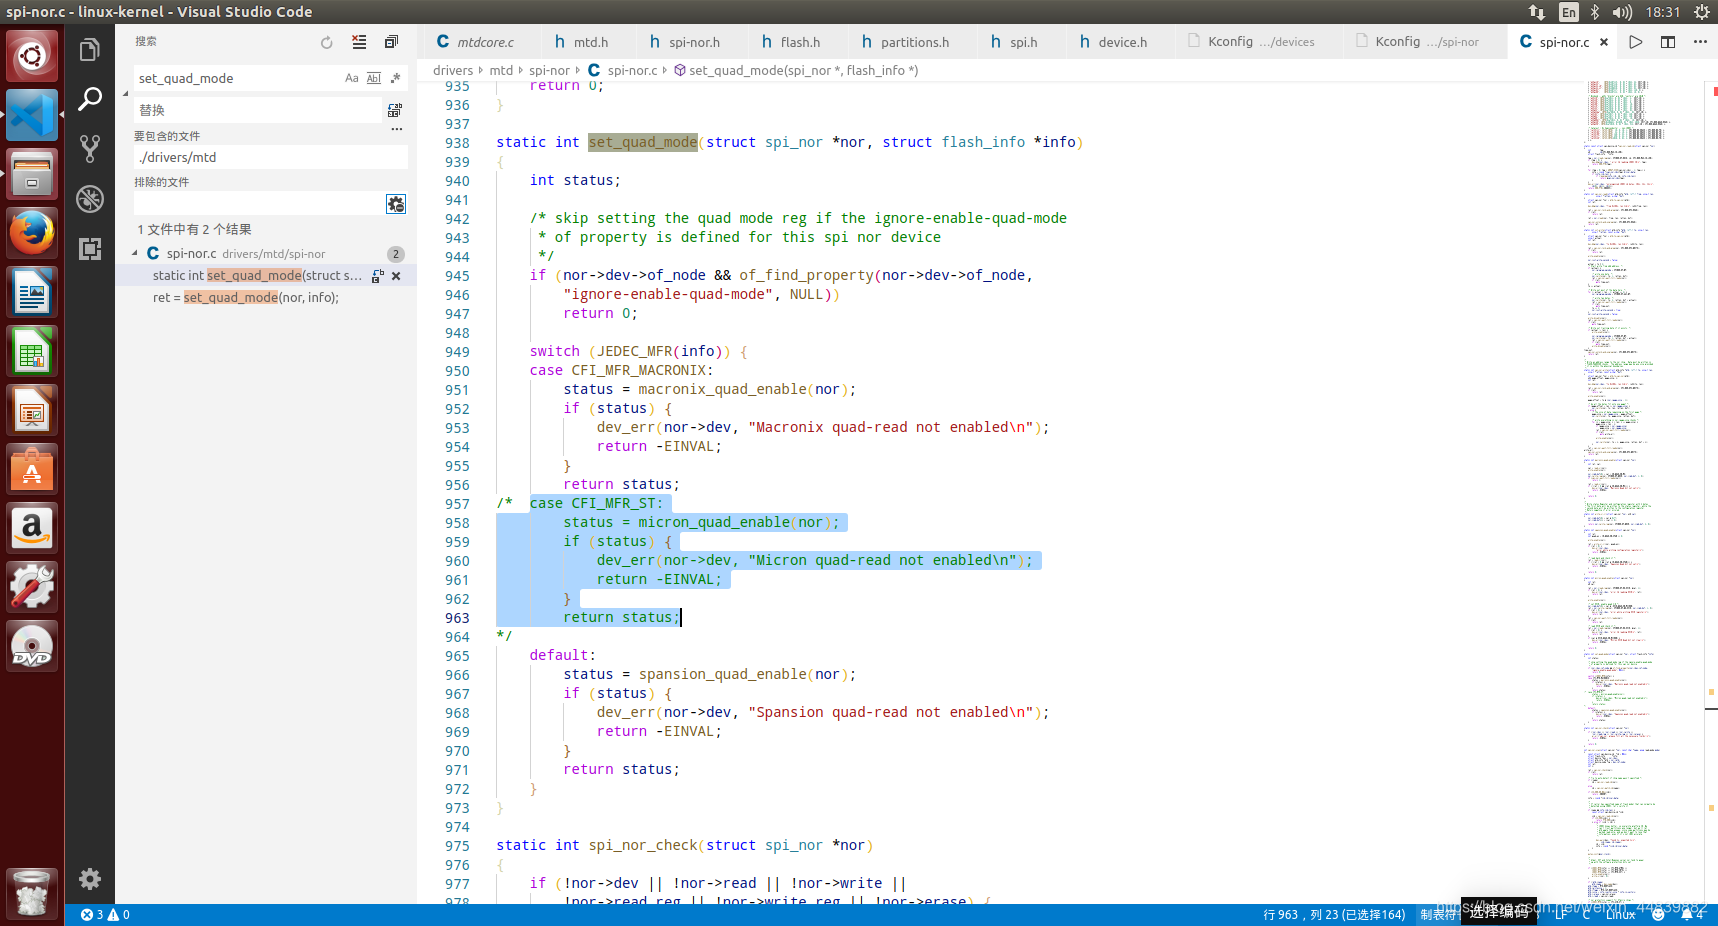This screenshot has width=1718, height=926.
Task: Open the Manage gear in activity bar
Action: [x=90, y=879]
